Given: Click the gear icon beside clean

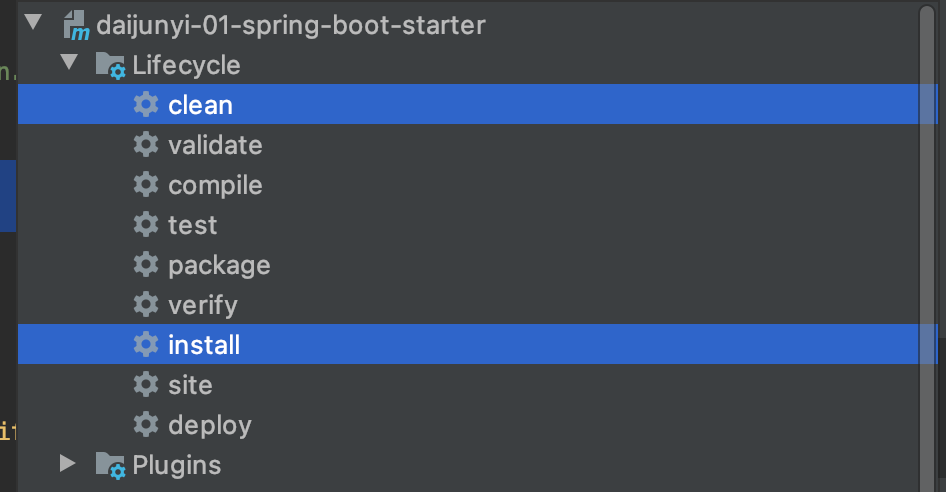Looking at the screenshot, I should 146,104.
